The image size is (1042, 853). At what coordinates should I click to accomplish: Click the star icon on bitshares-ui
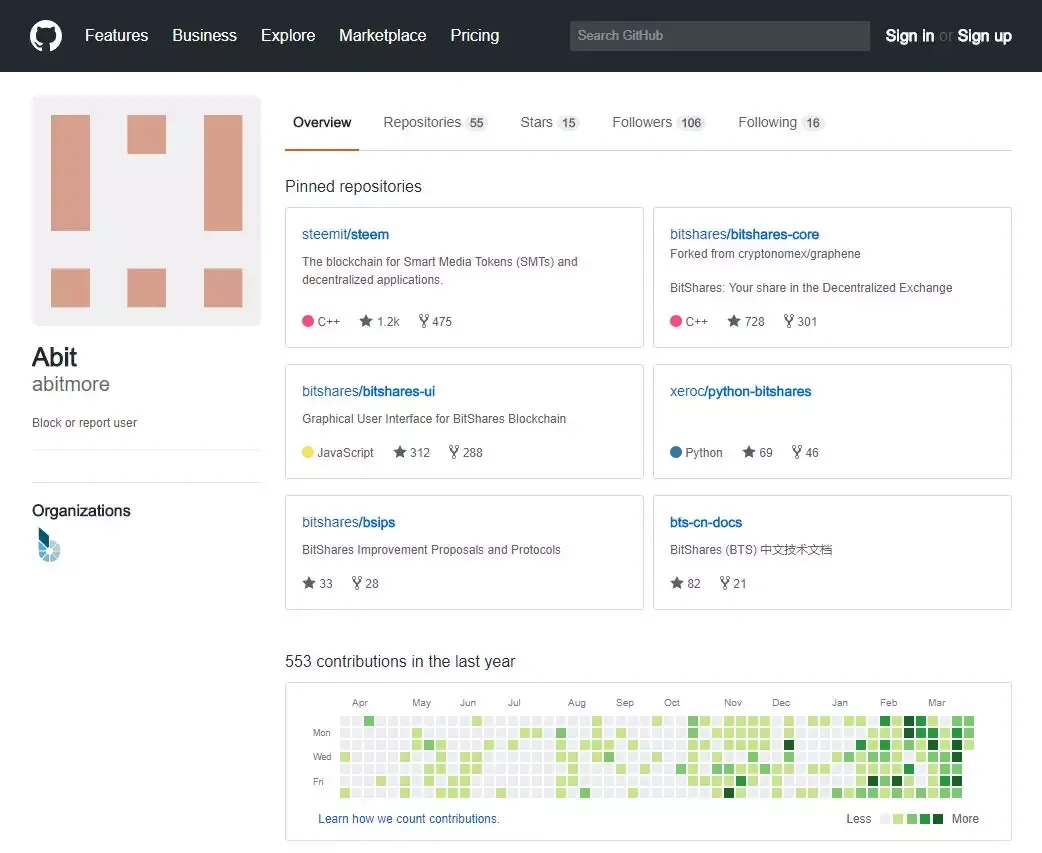pos(399,452)
